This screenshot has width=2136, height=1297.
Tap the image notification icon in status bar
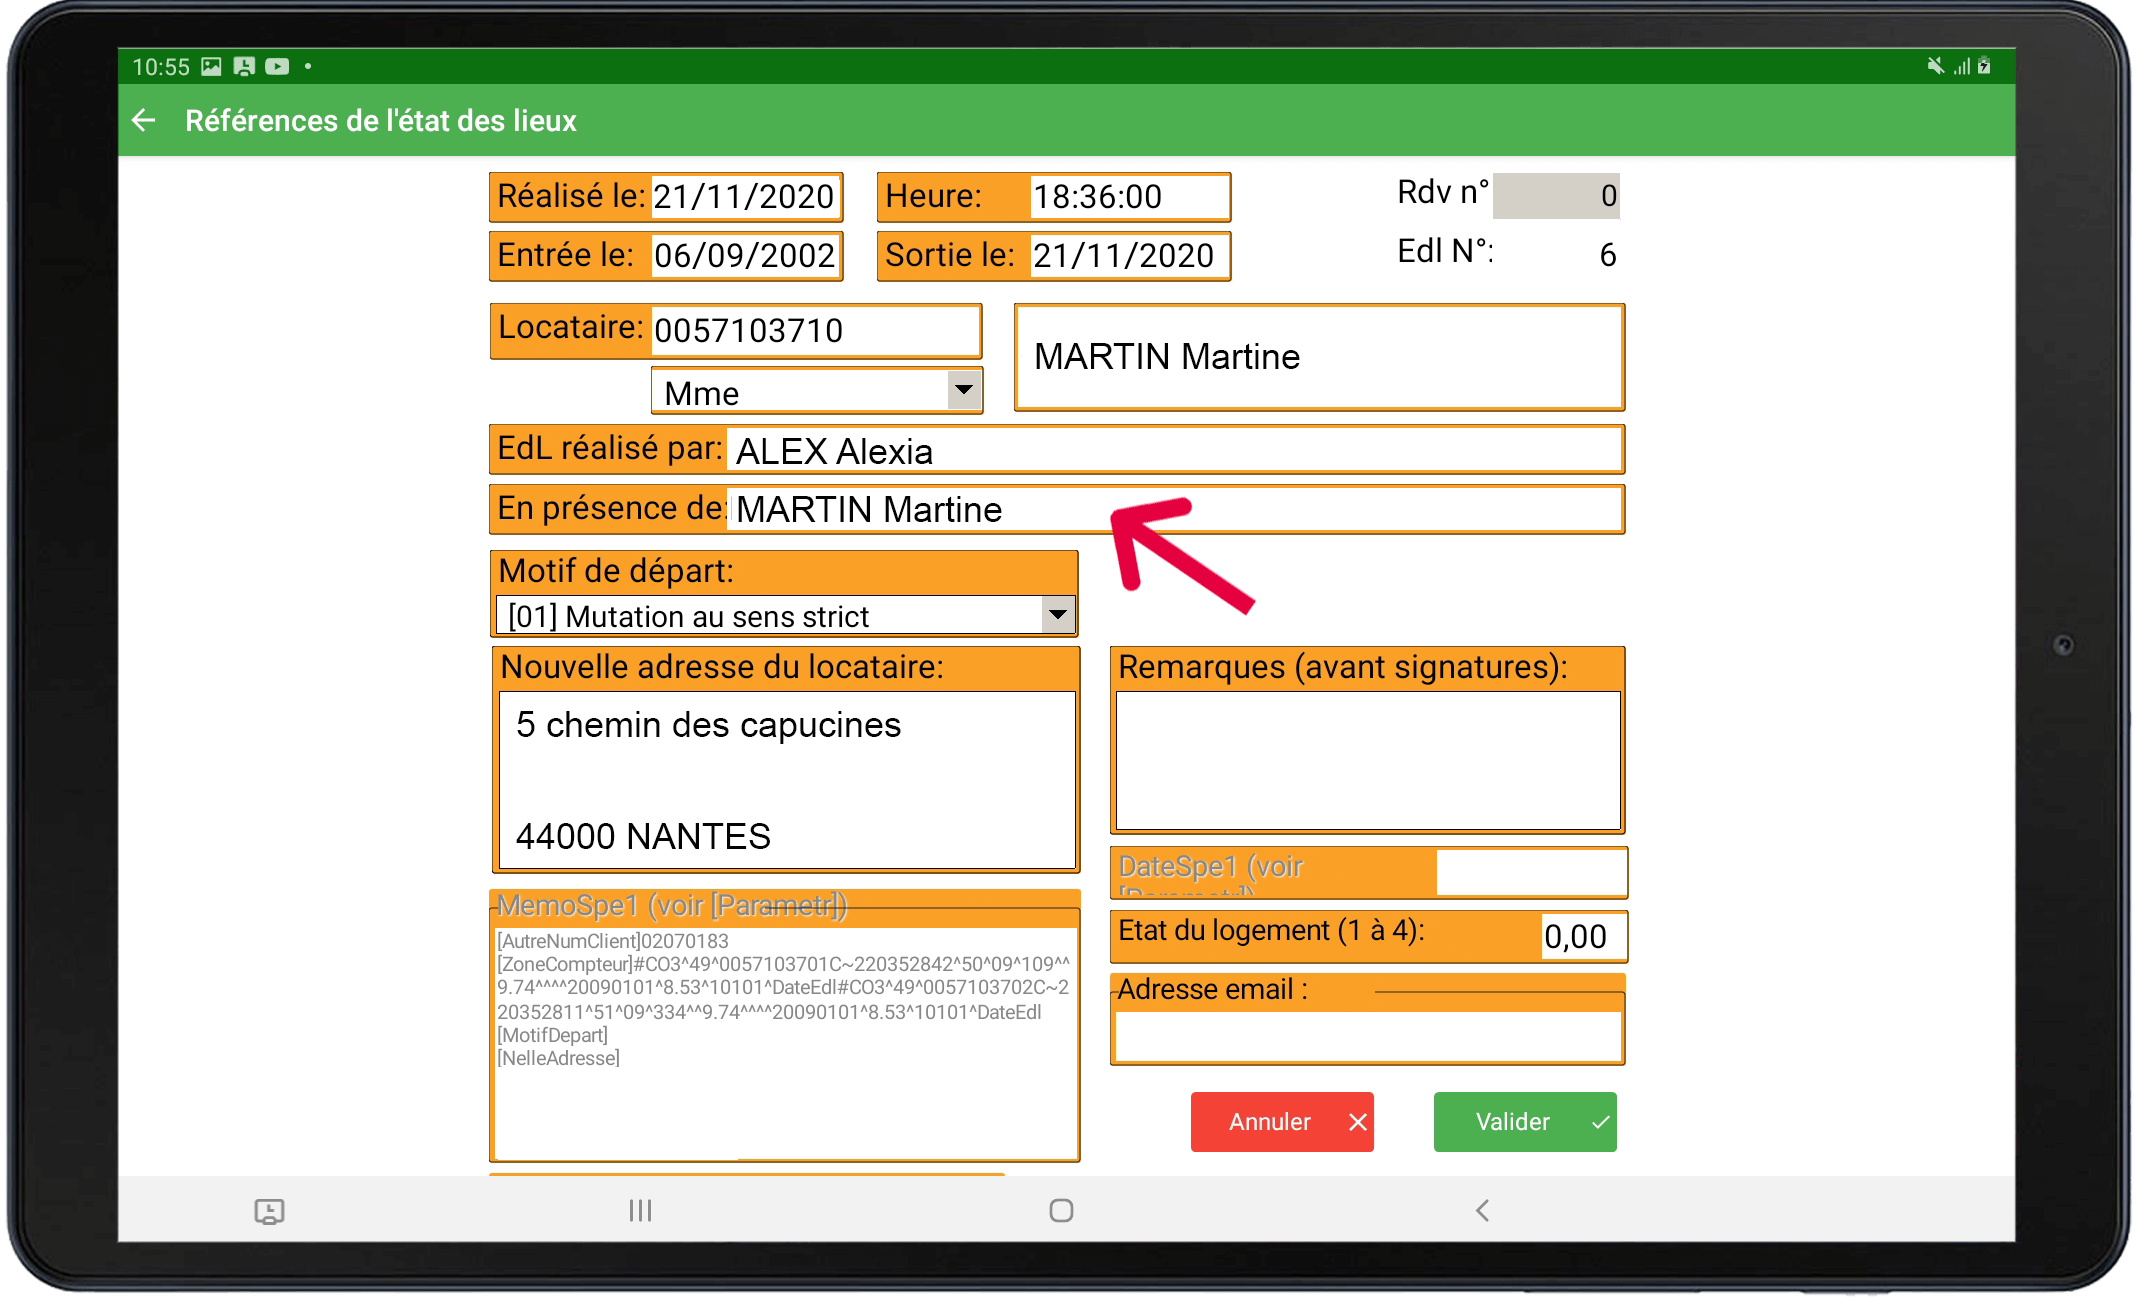pyautogui.click(x=211, y=67)
